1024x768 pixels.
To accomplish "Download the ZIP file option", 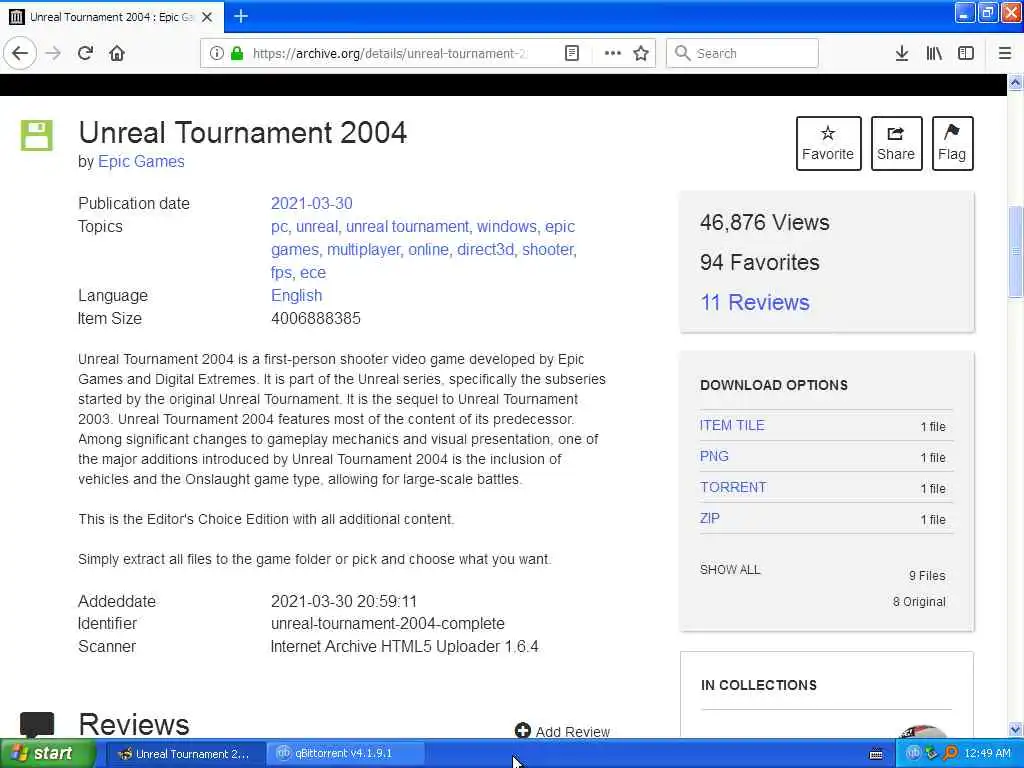I will [x=709, y=518].
